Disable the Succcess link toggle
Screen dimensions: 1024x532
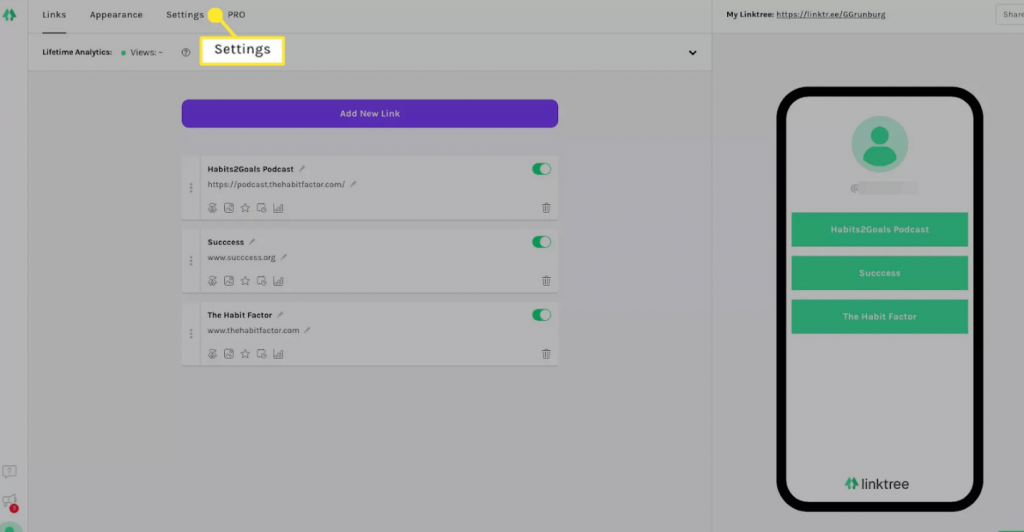tap(541, 242)
